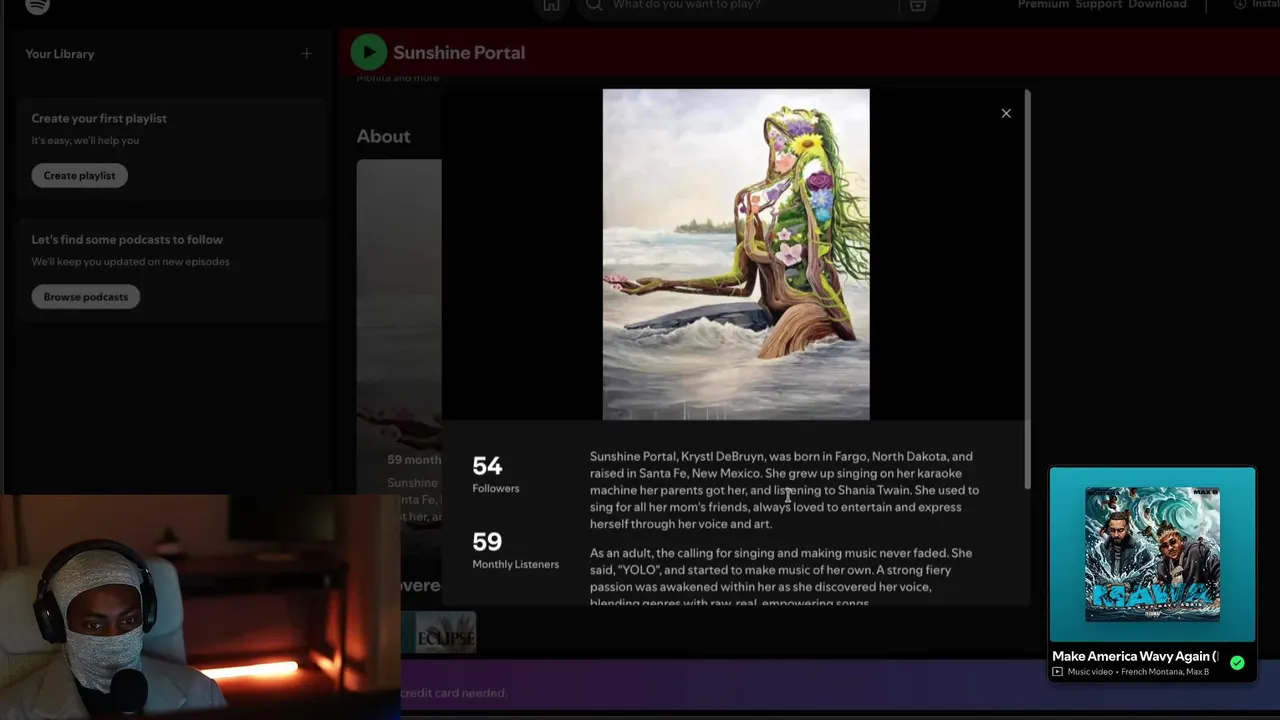The width and height of the screenshot is (1280, 720).
Task: Close the artist bio modal
Action: (x=1006, y=113)
